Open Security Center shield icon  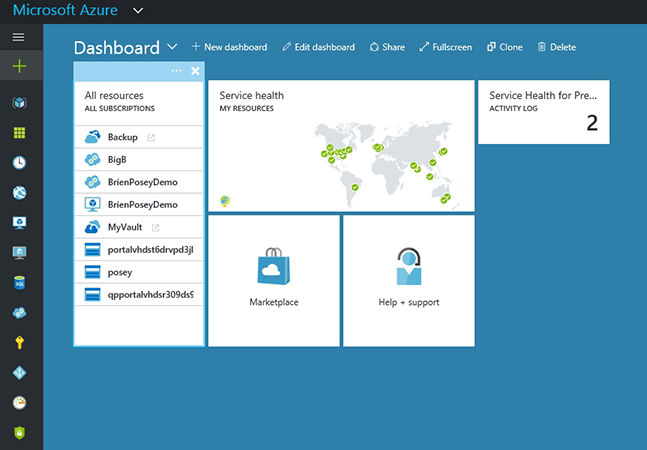pos(19,433)
